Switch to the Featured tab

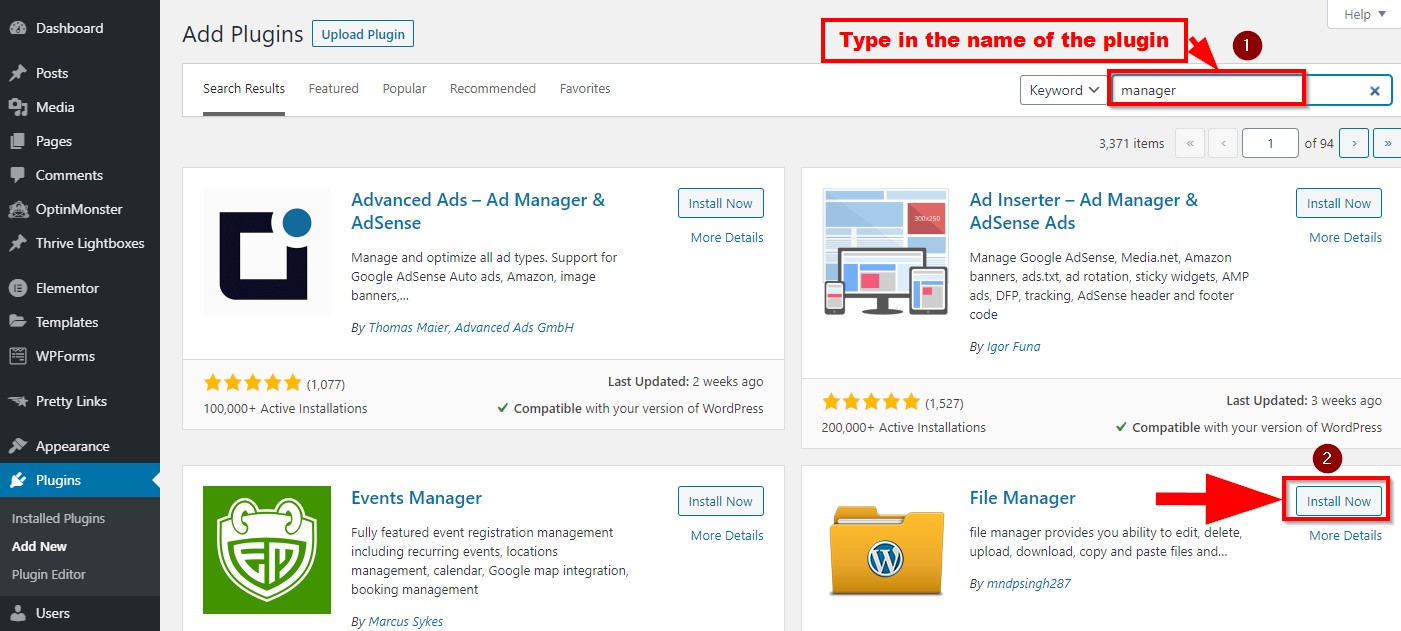click(333, 89)
